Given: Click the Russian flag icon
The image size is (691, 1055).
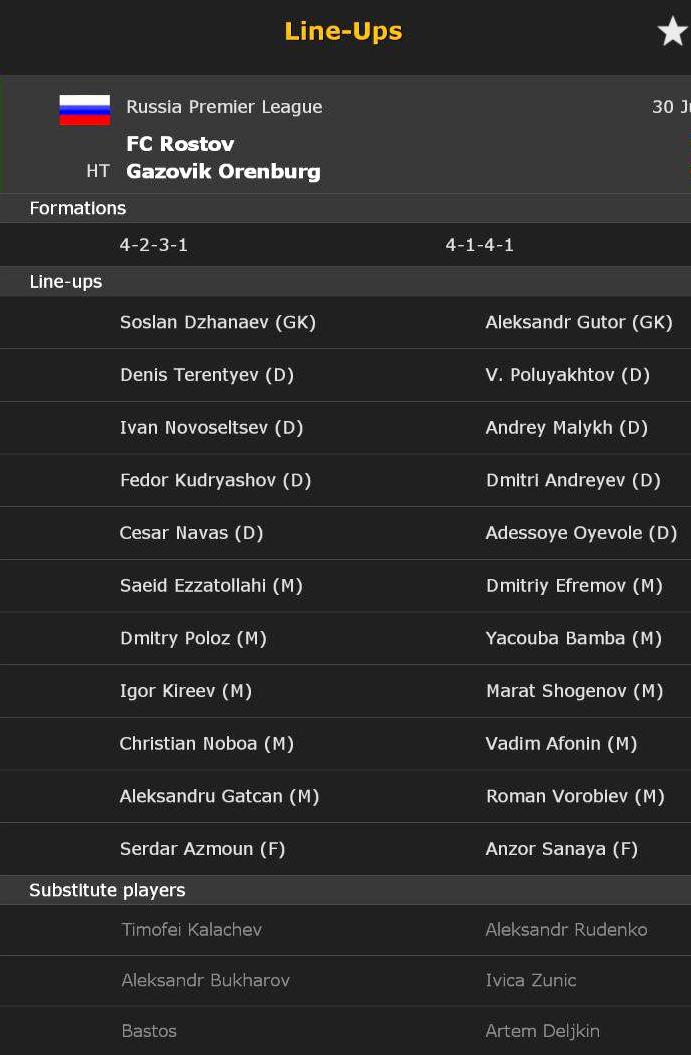Looking at the screenshot, I should point(85,110).
